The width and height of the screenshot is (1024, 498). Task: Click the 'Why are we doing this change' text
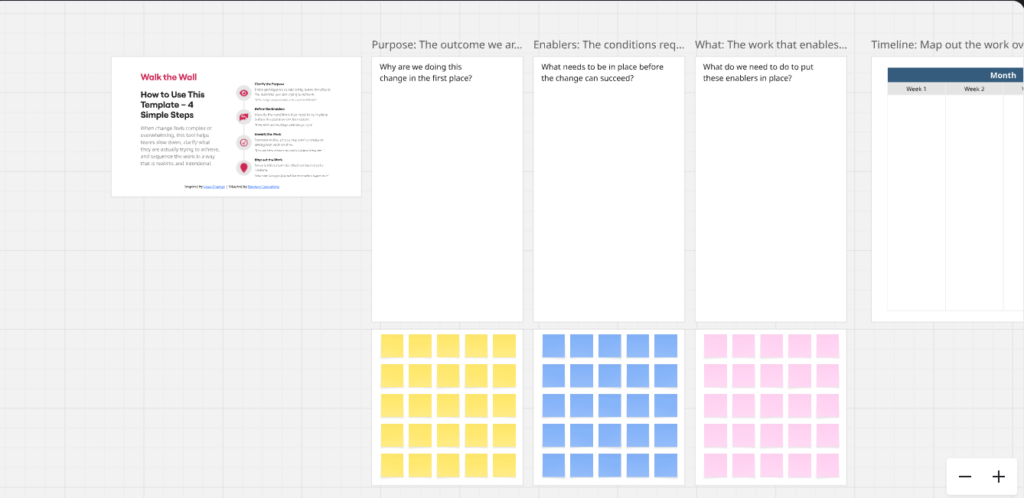tap(426, 73)
